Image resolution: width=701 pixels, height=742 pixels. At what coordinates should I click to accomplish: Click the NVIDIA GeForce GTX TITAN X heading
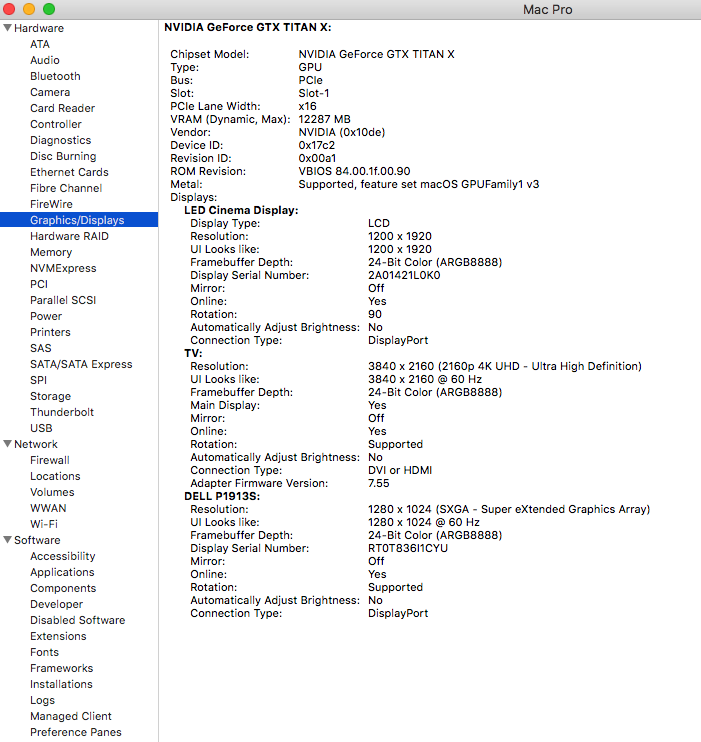[x=248, y=27]
